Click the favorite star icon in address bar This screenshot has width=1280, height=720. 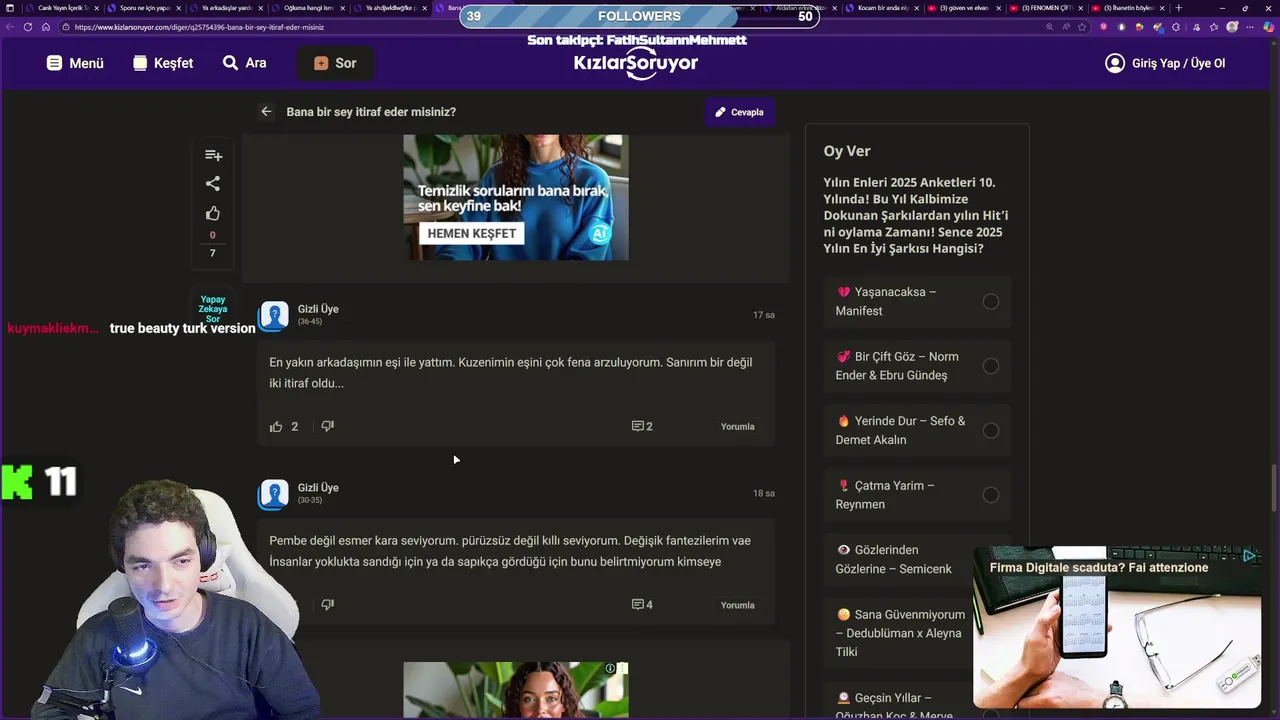coord(1083,27)
